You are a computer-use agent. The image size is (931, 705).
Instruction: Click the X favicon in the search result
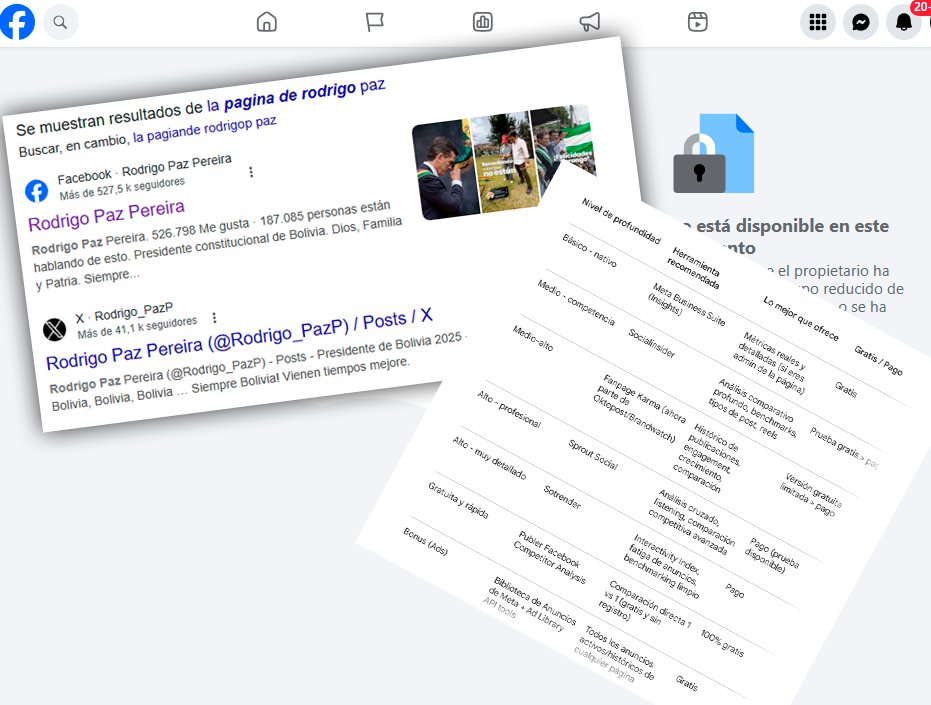pos(55,328)
